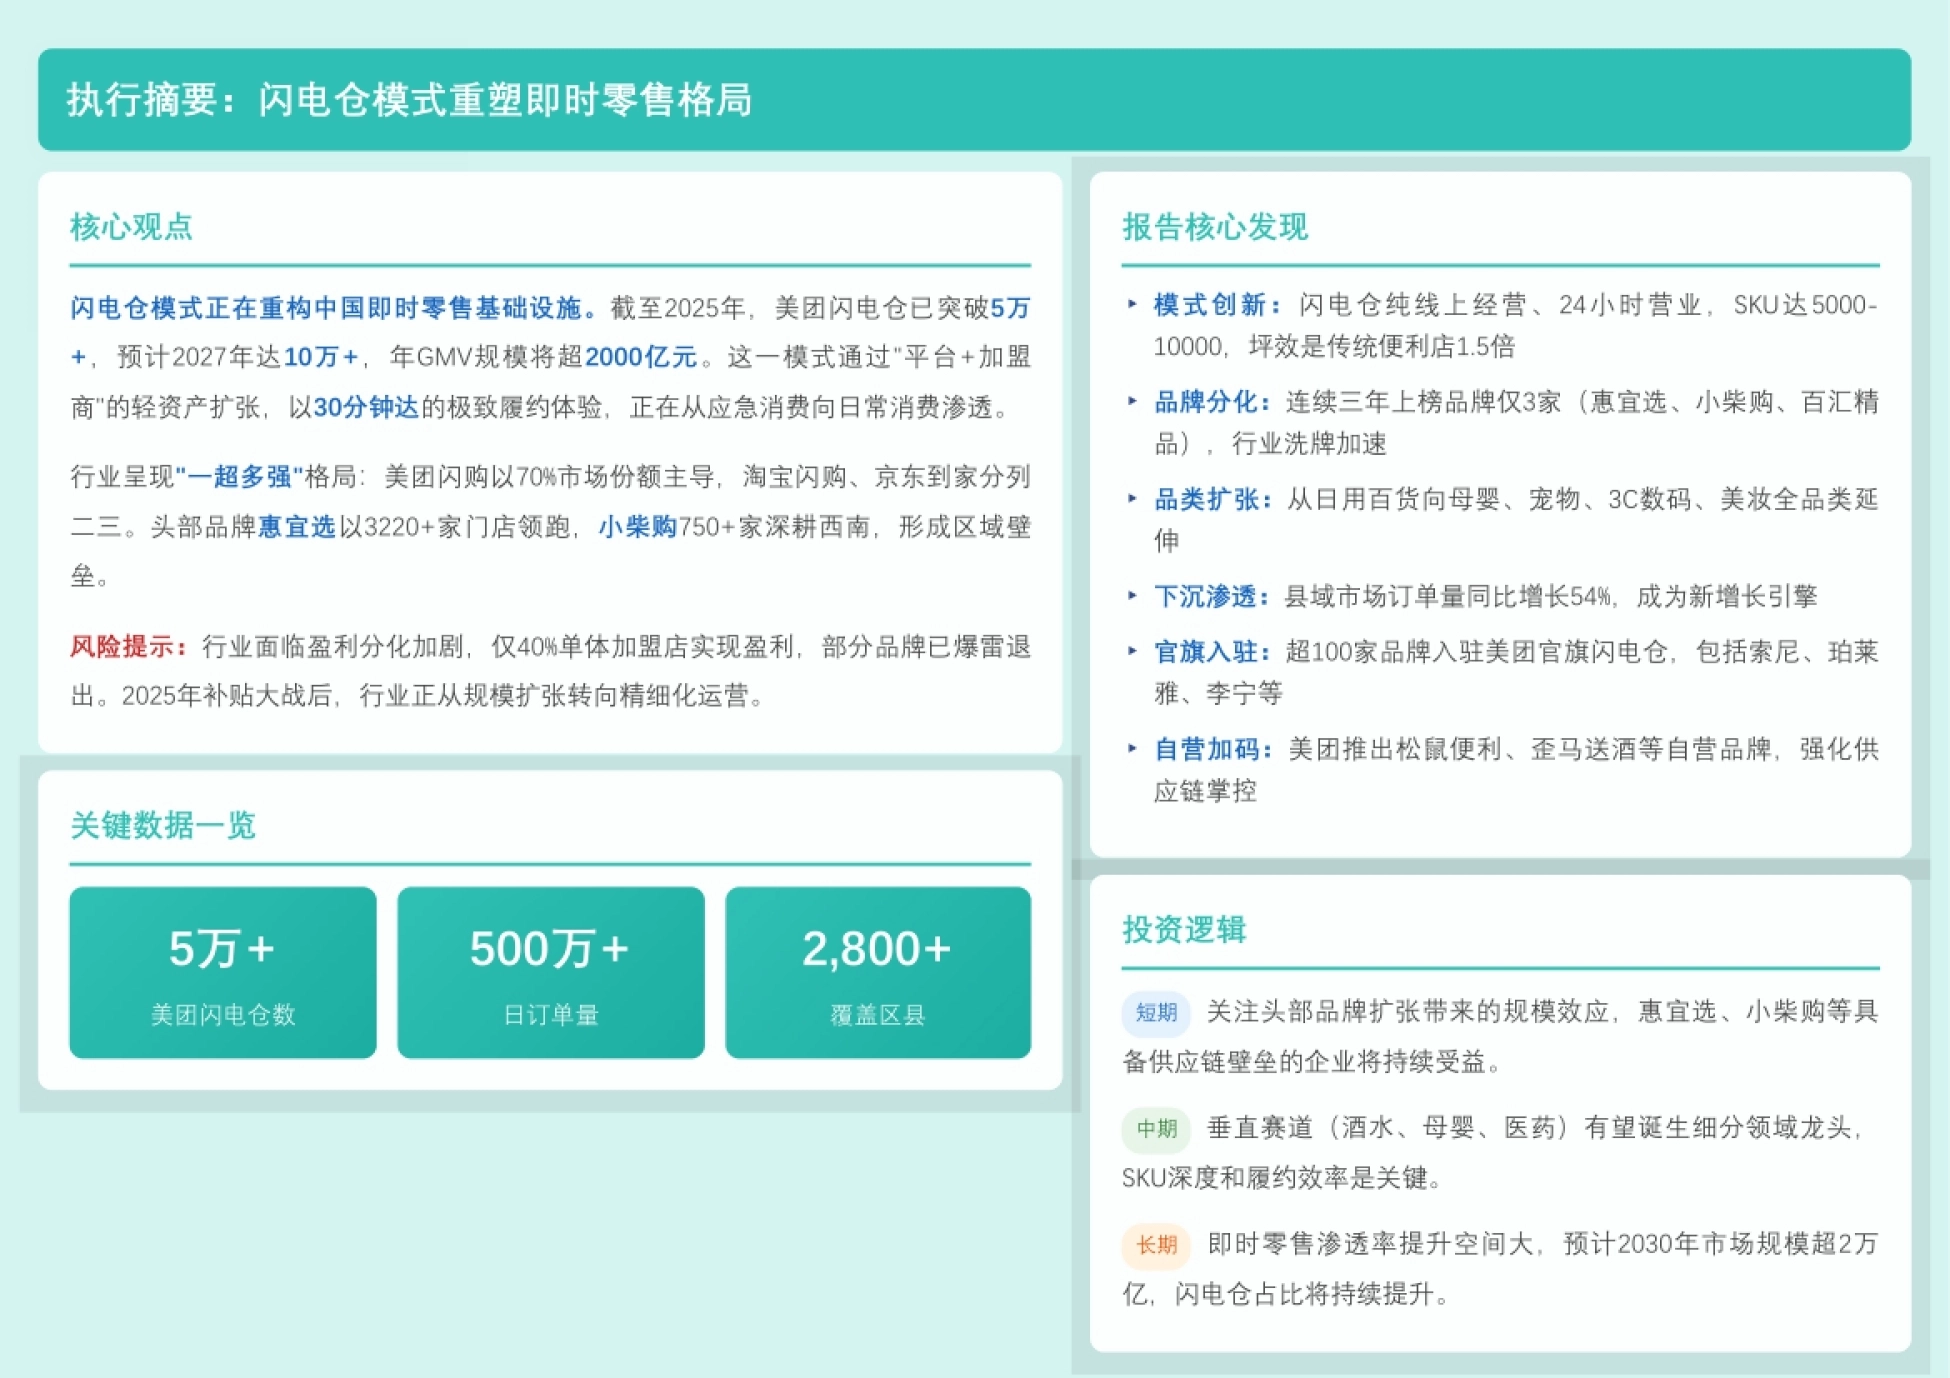This screenshot has width=1950, height=1378.
Task: Click the 官旗入驻： label
Action: pyautogui.click(x=1213, y=652)
